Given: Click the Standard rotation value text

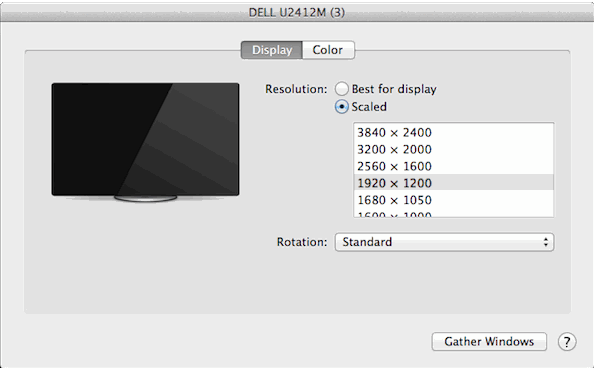Looking at the screenshot, I should (367, 242).
